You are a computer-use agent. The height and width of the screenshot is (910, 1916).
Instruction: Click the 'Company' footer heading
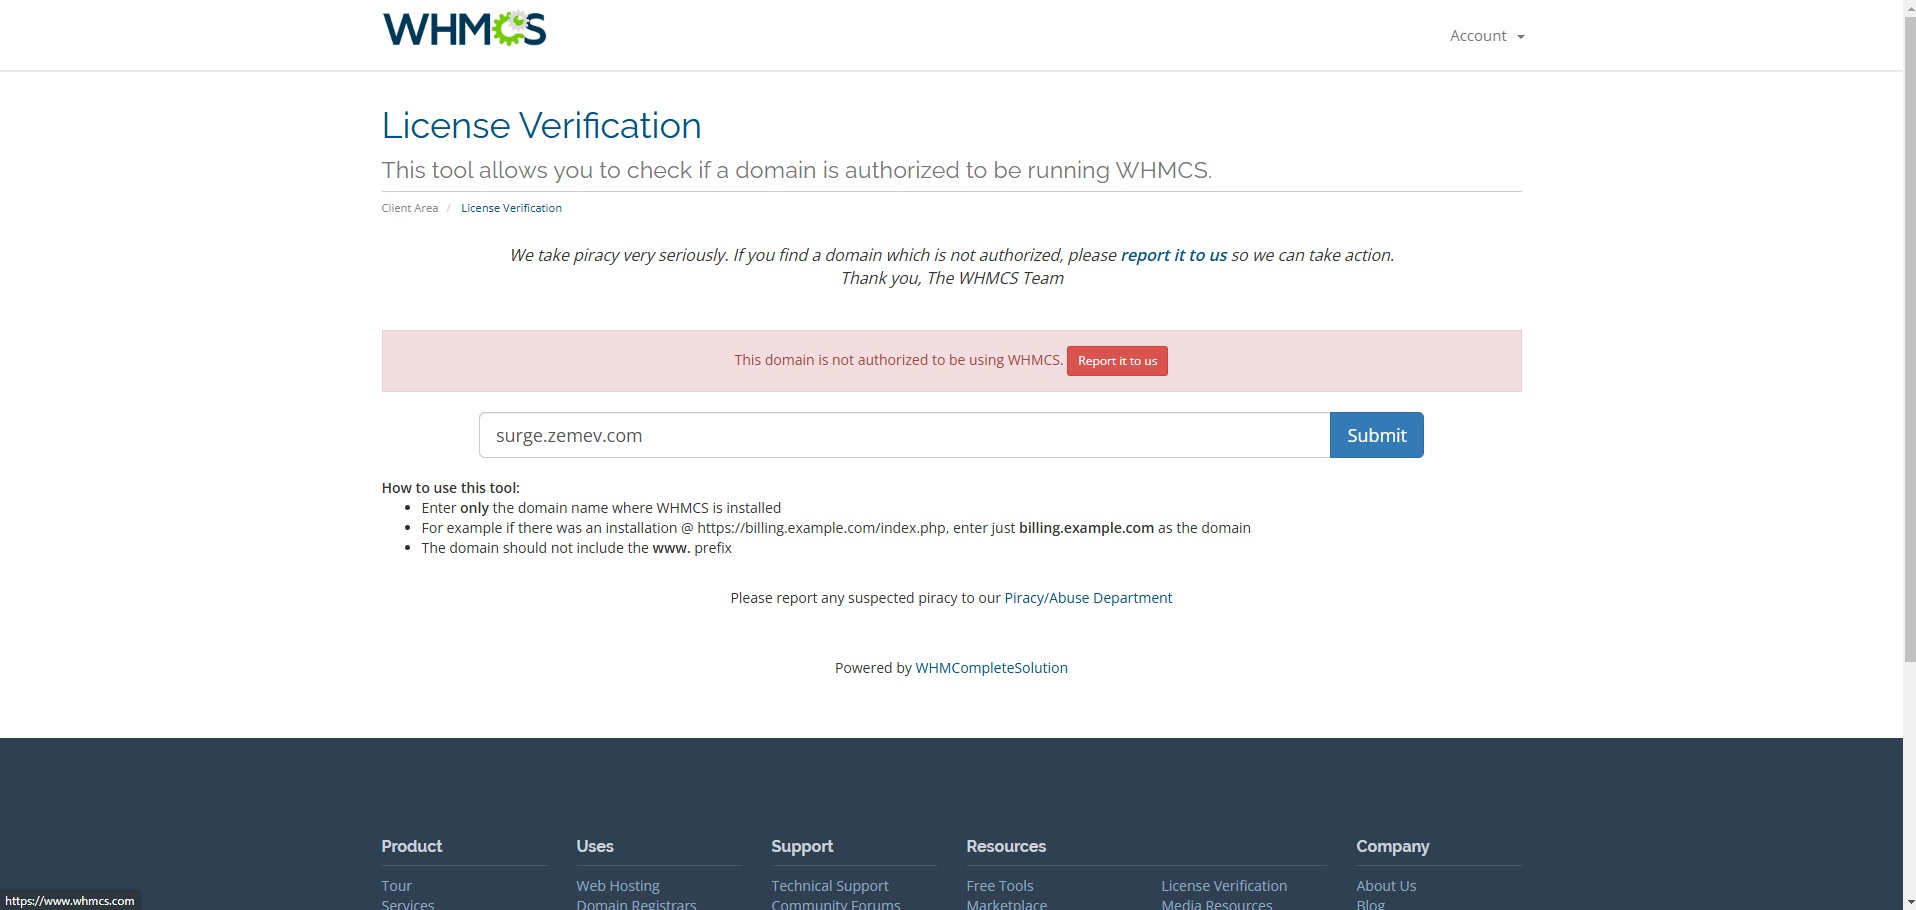click(1393, 846)
